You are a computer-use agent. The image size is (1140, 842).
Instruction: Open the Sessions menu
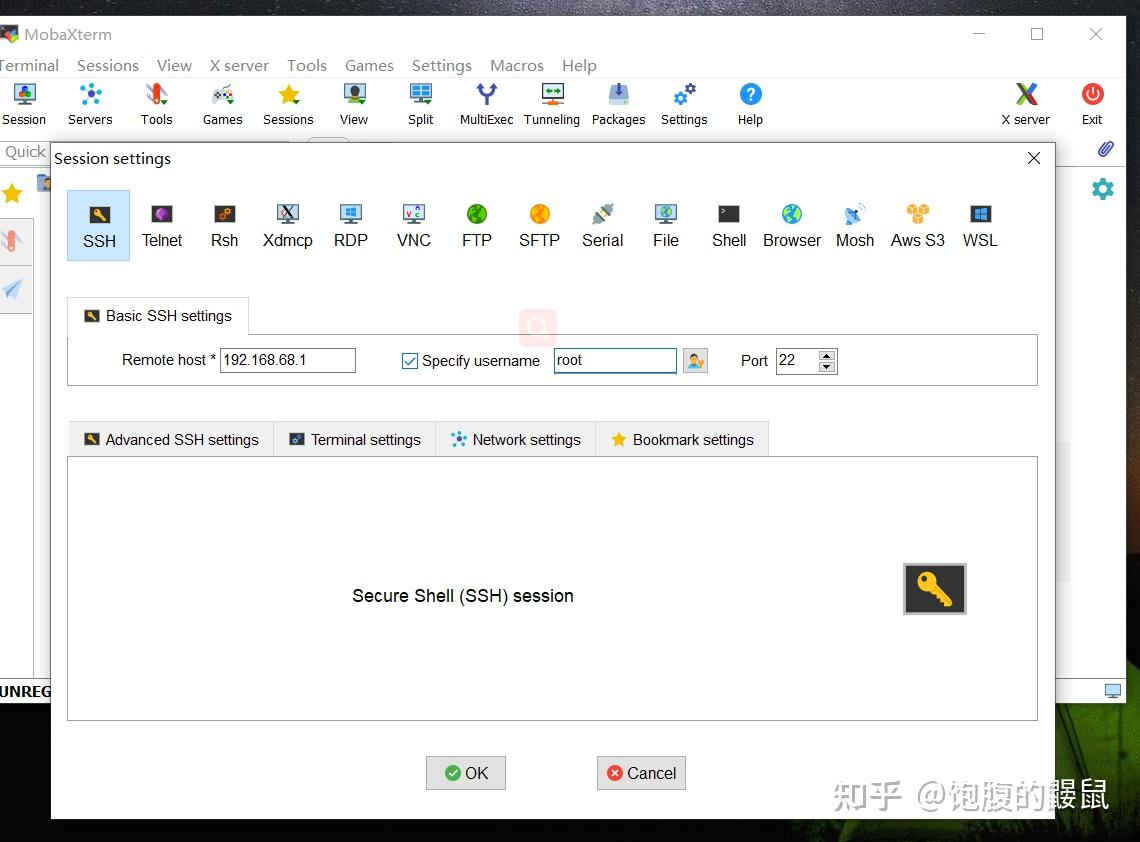tap(108, 65)
